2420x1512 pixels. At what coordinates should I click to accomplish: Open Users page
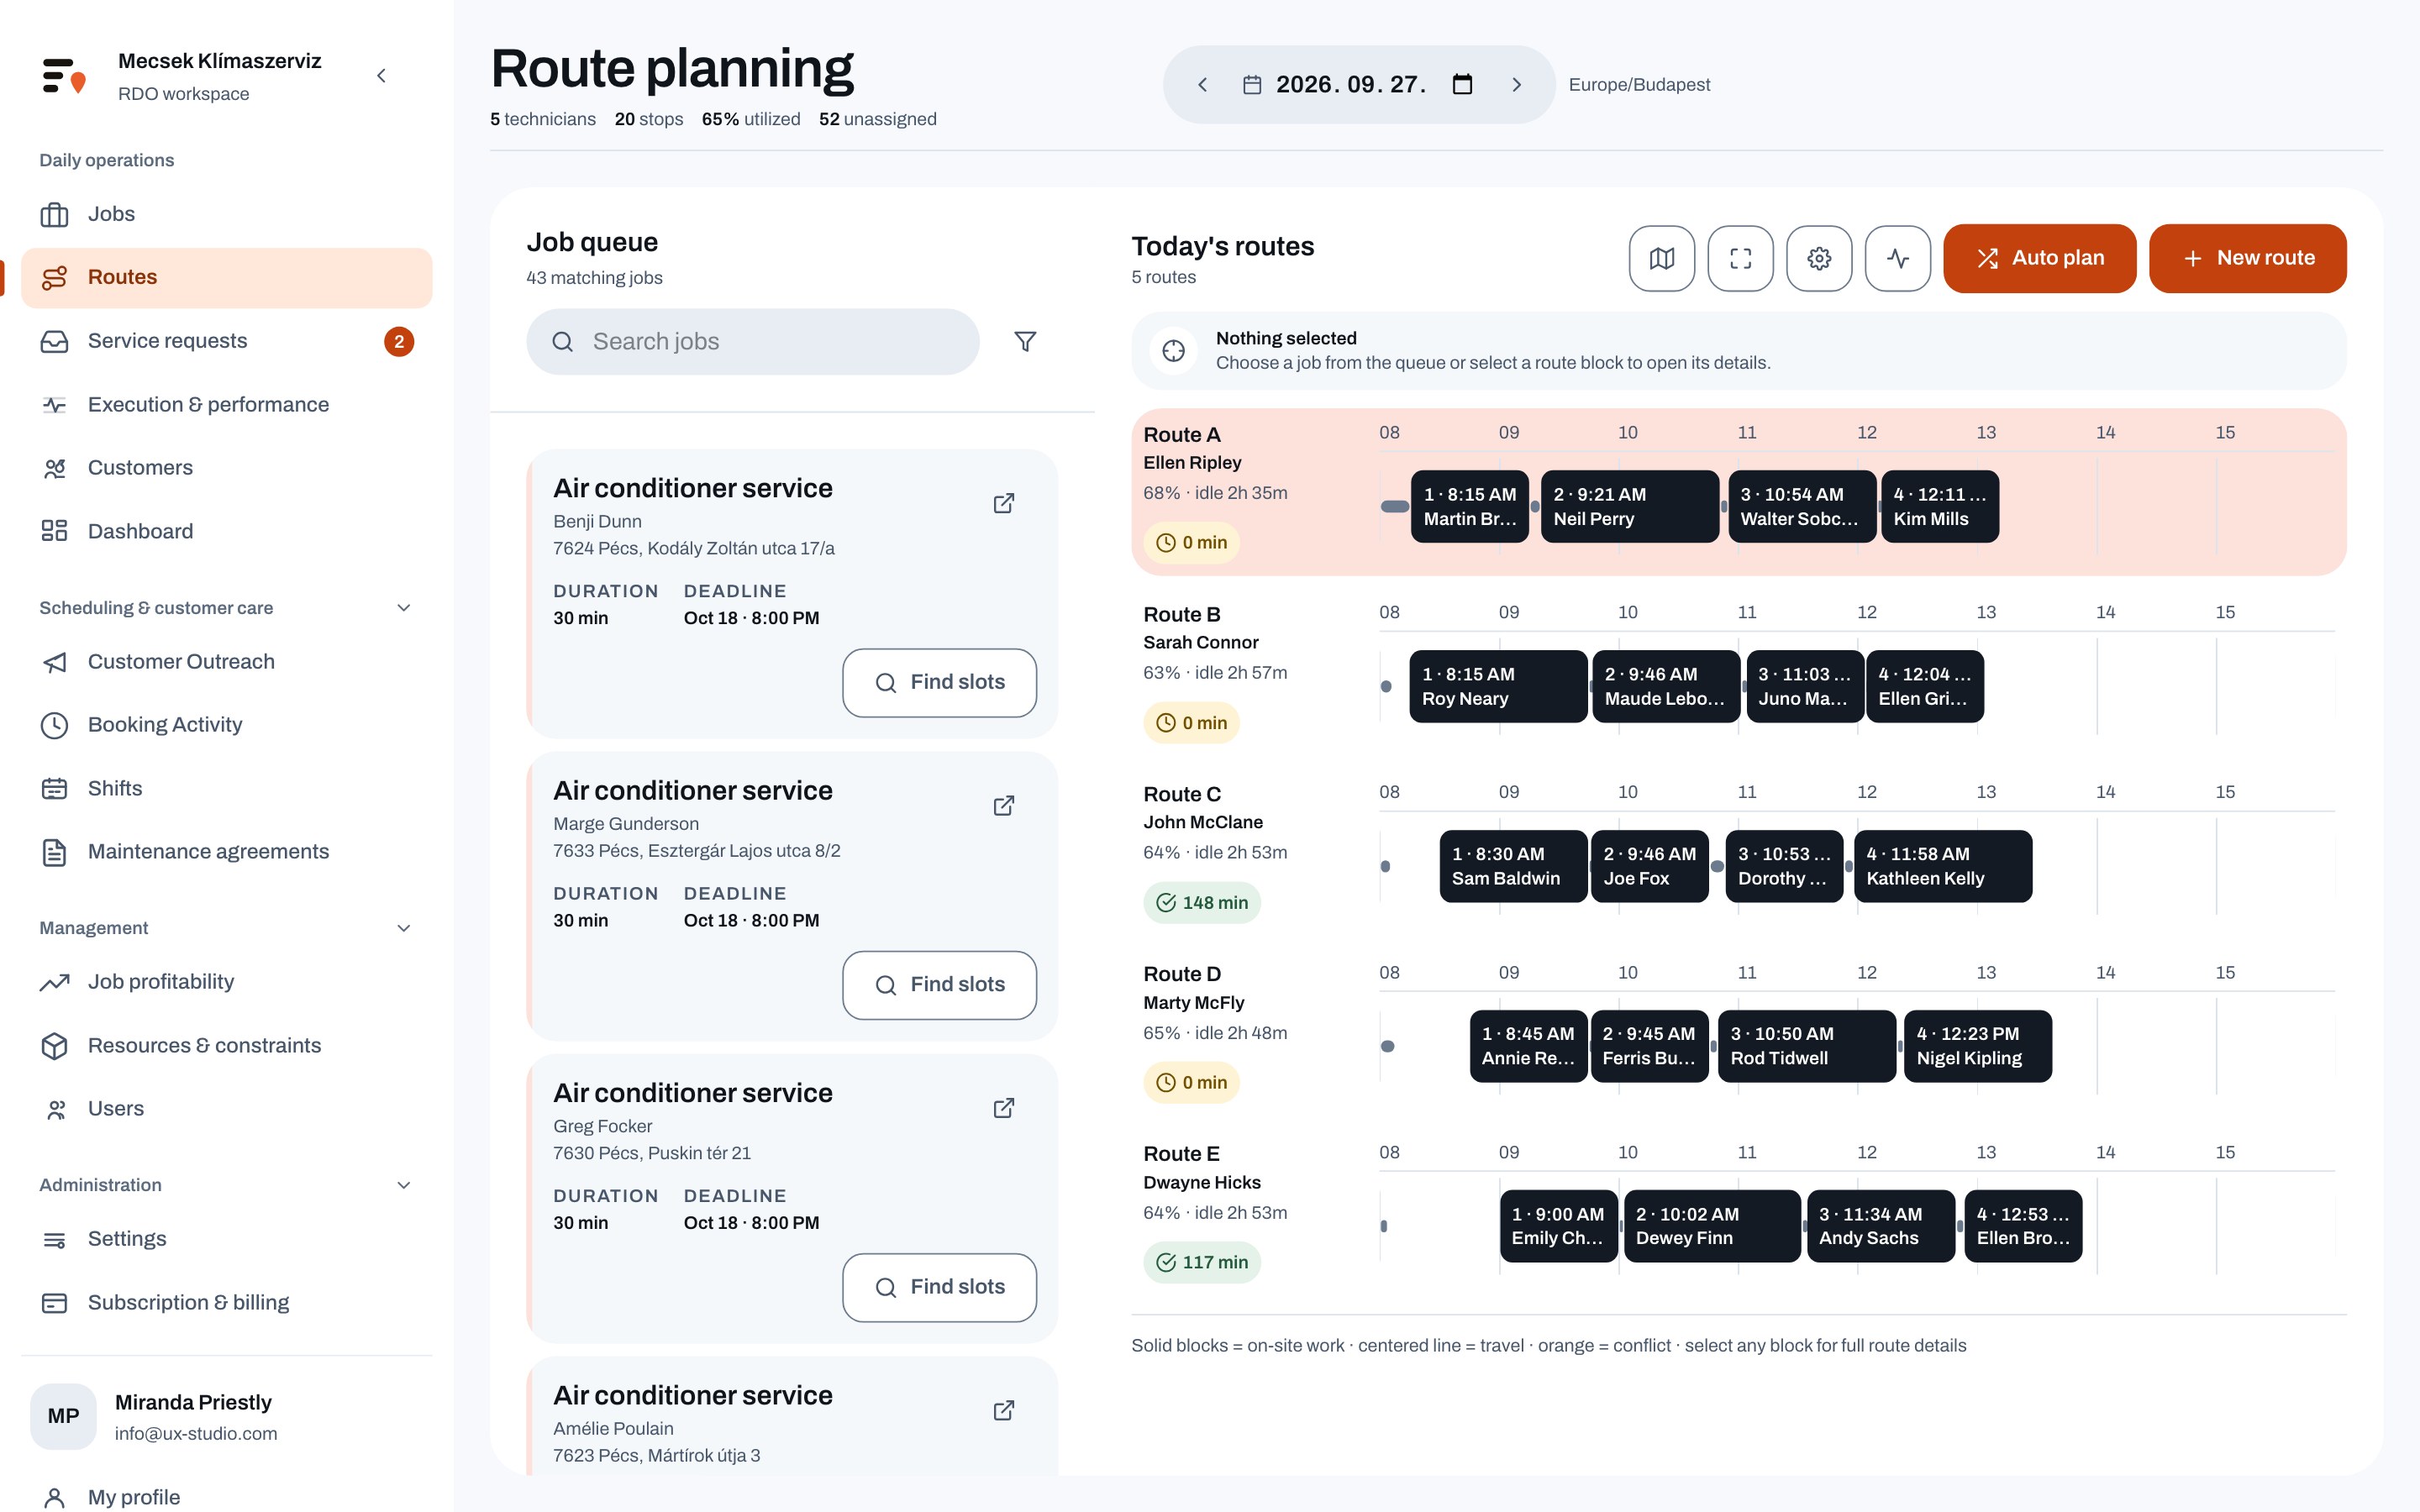click(x=226, y=1109)
